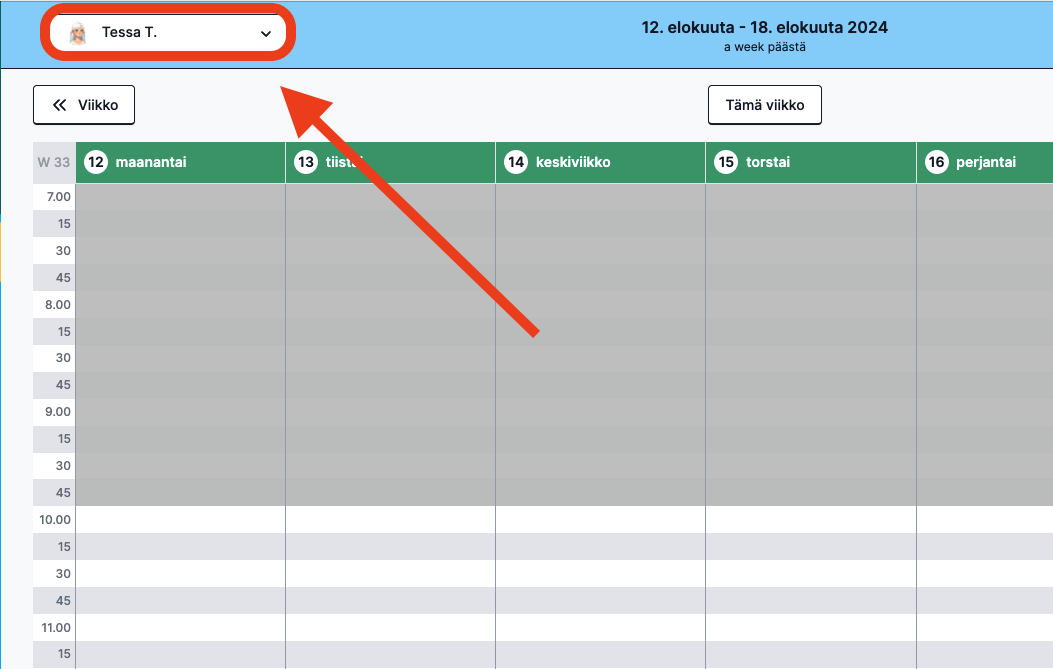Select Wednesday 10.30 time slot

(x=601, y=574)
